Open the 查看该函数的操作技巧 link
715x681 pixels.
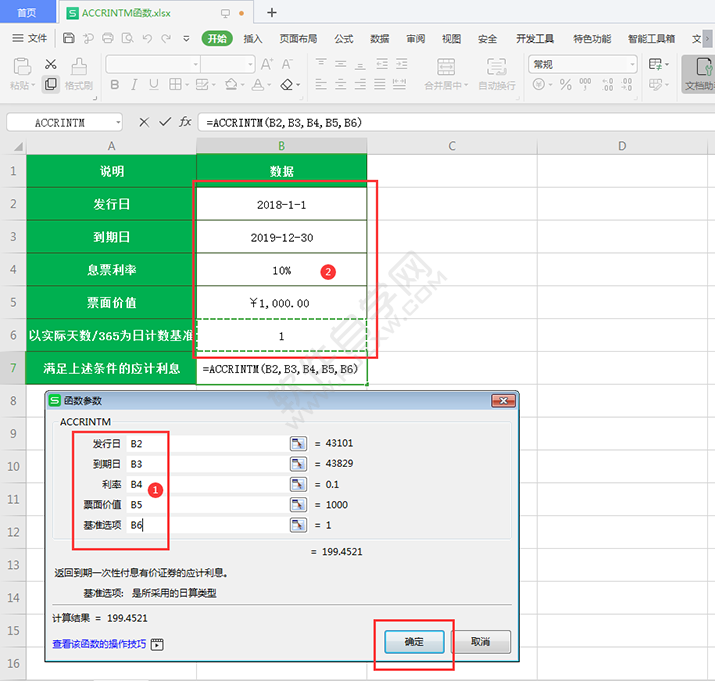pos(99,644)
